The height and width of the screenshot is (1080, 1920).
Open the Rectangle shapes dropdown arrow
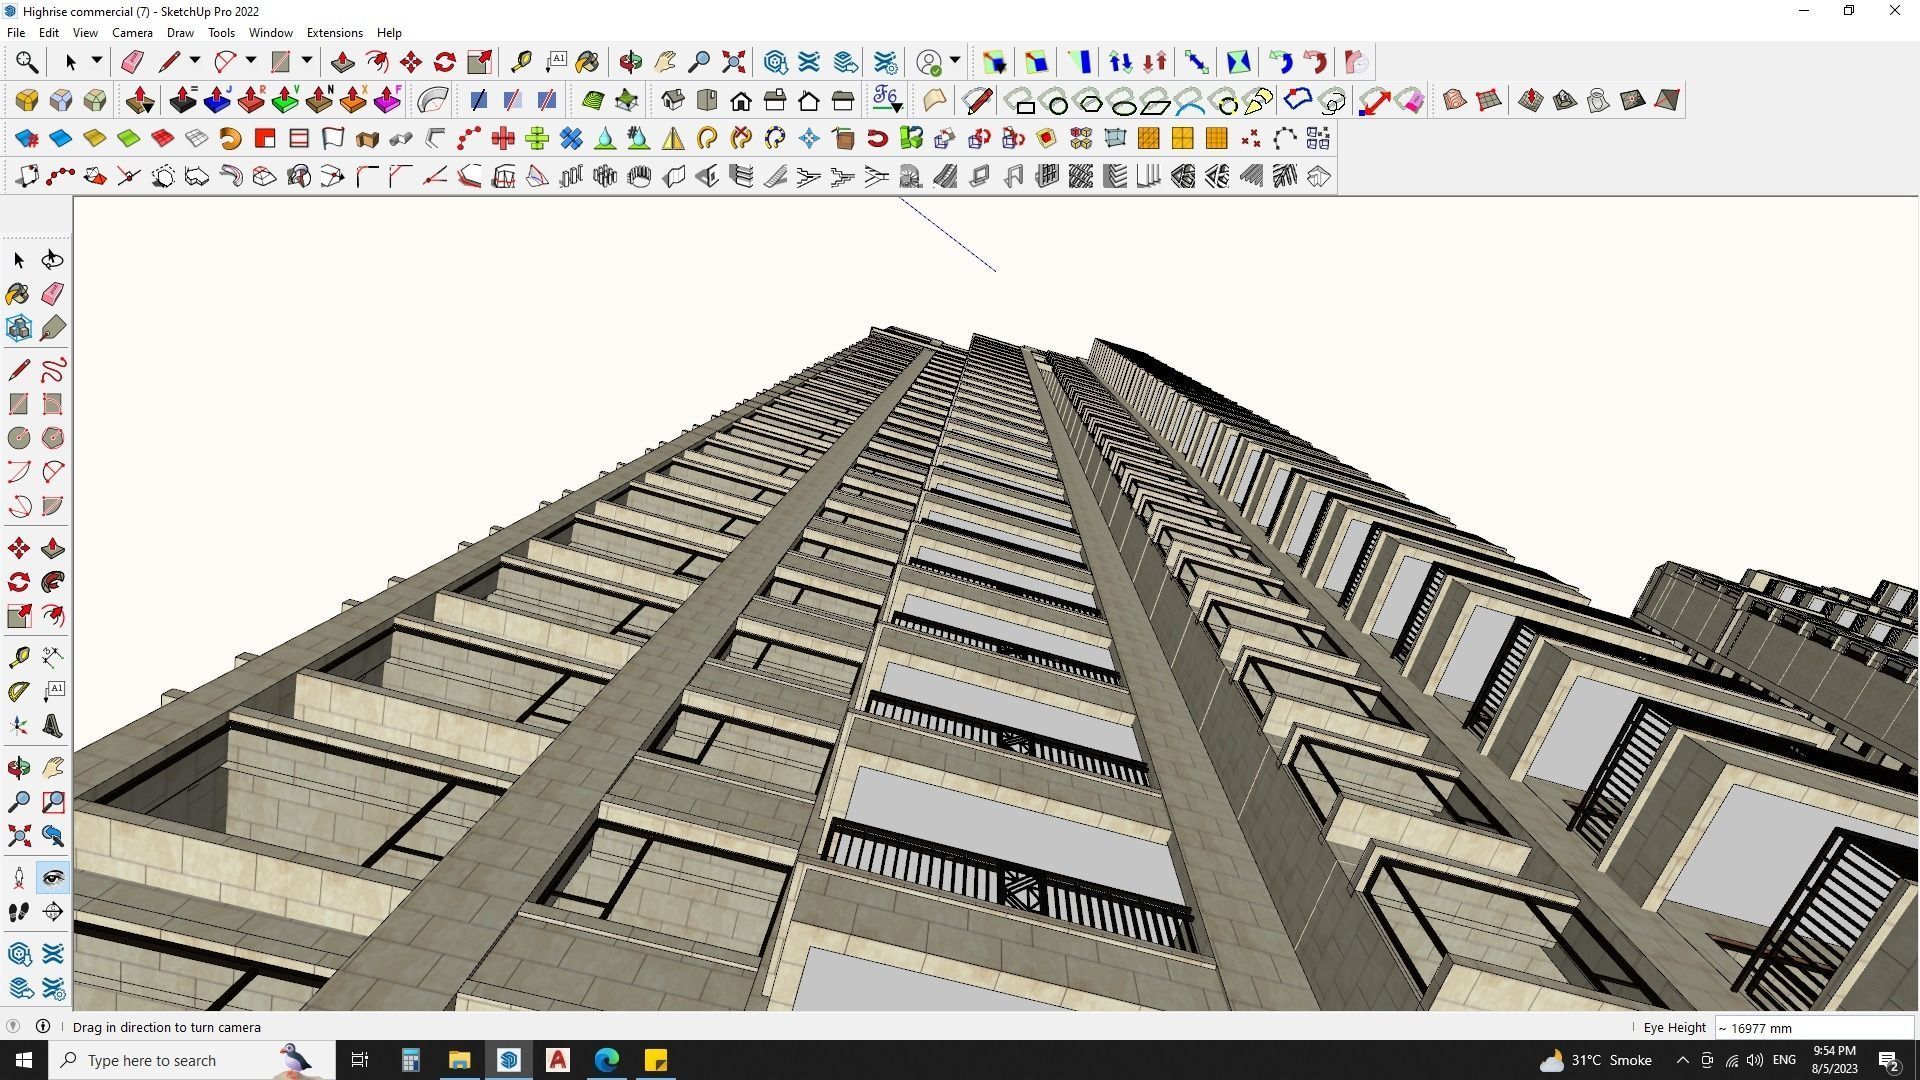307,62
